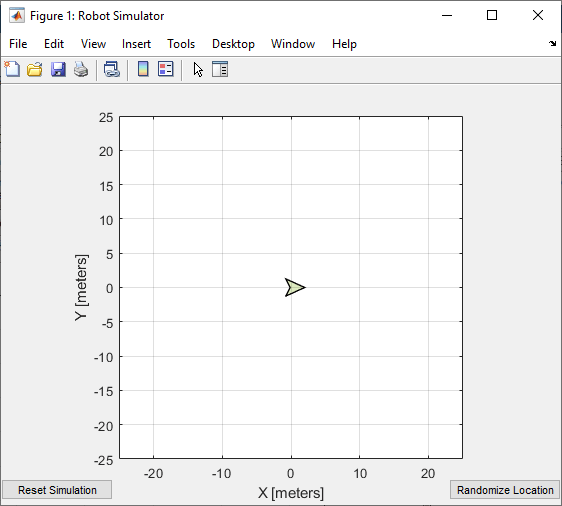Viewport: 562px width, 506px height.
Task: Open the Help menu
Action: (344, 44)
